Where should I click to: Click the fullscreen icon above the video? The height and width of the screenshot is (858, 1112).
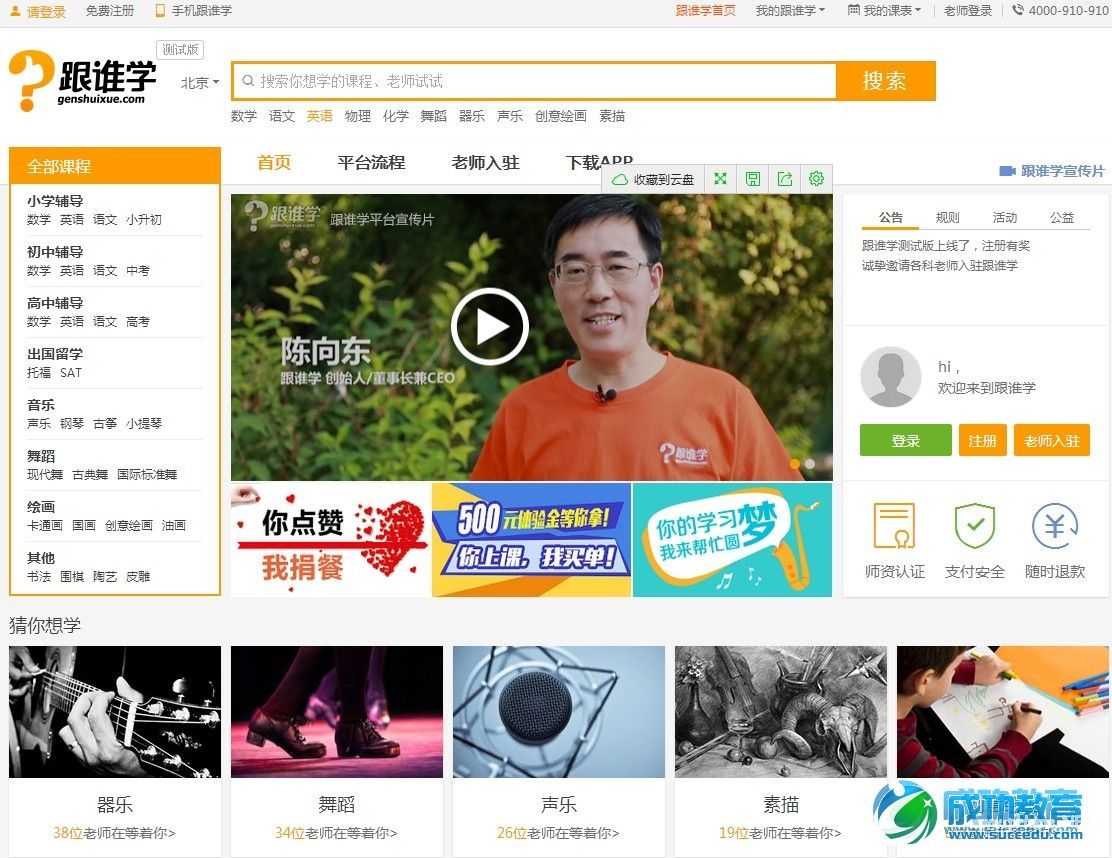(x=720, y=179)
